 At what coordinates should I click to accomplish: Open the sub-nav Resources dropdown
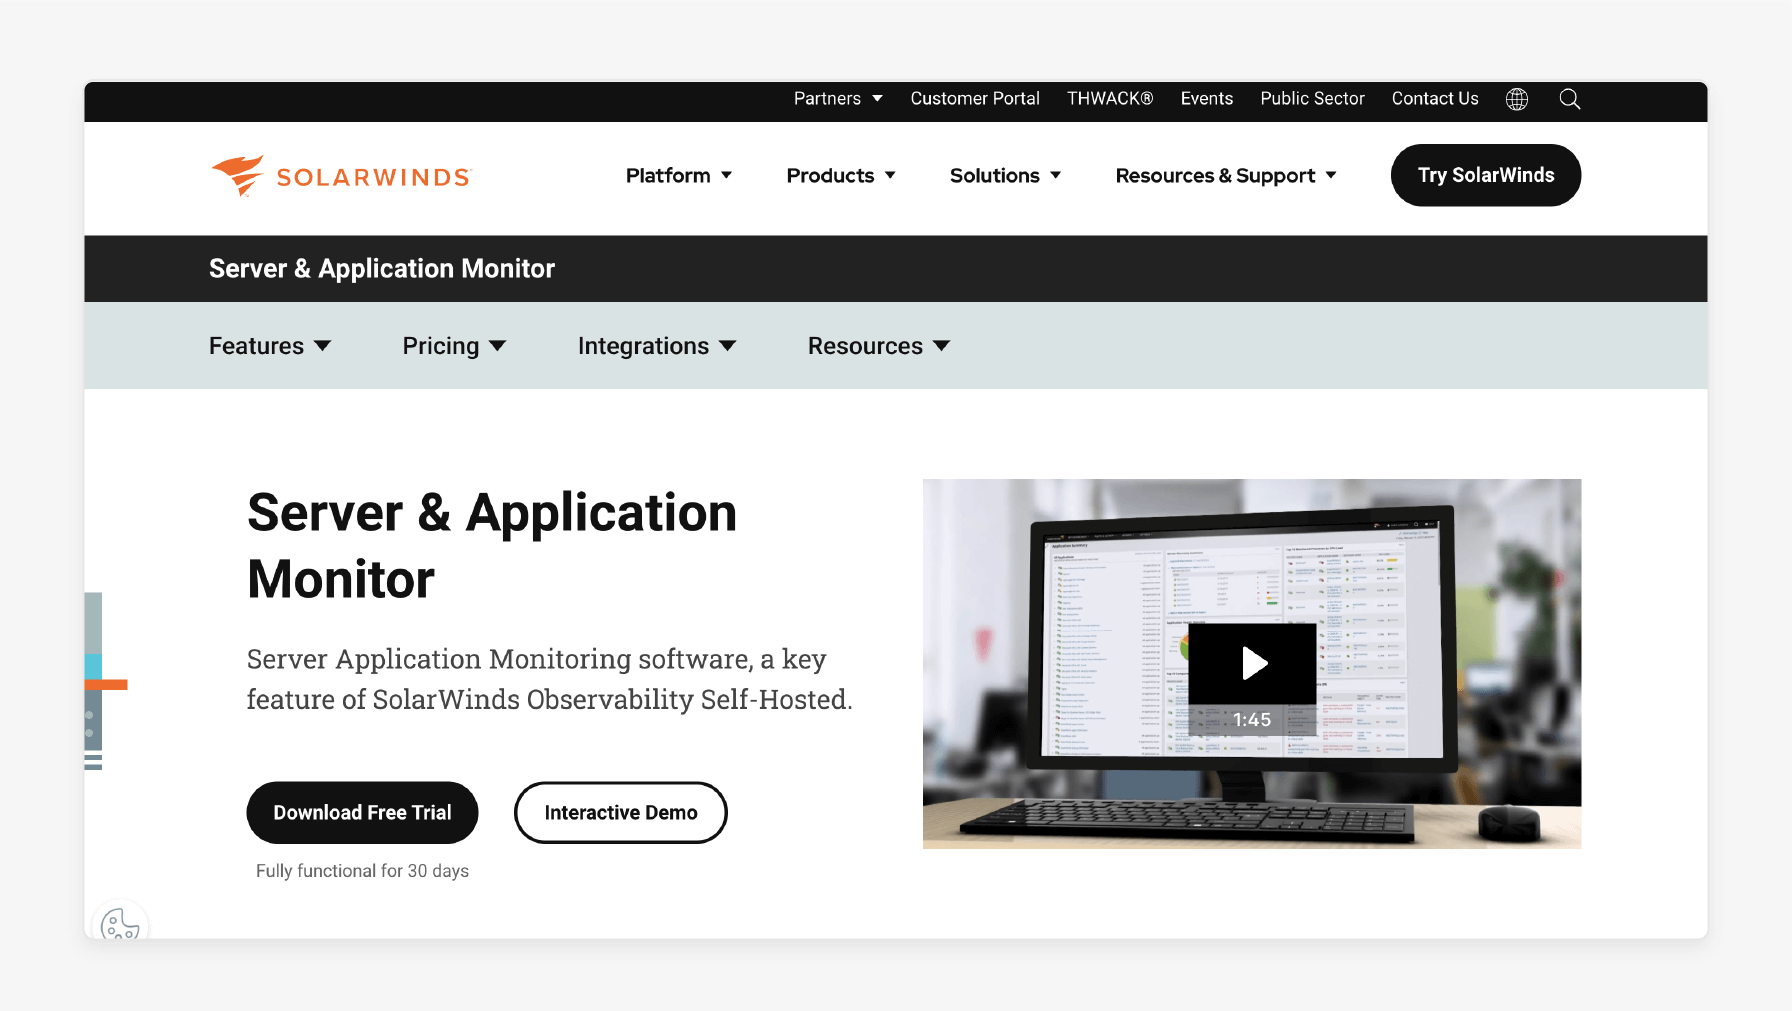point(879,346)
